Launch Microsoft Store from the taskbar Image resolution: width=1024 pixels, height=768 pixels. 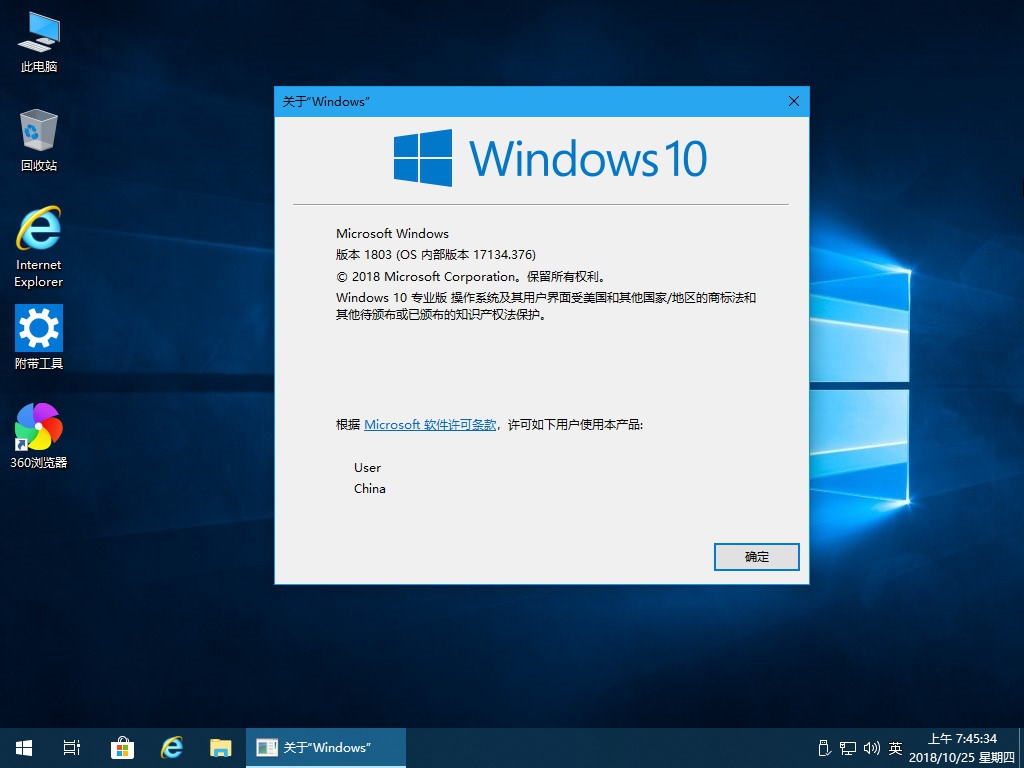[x=122, y=748]
